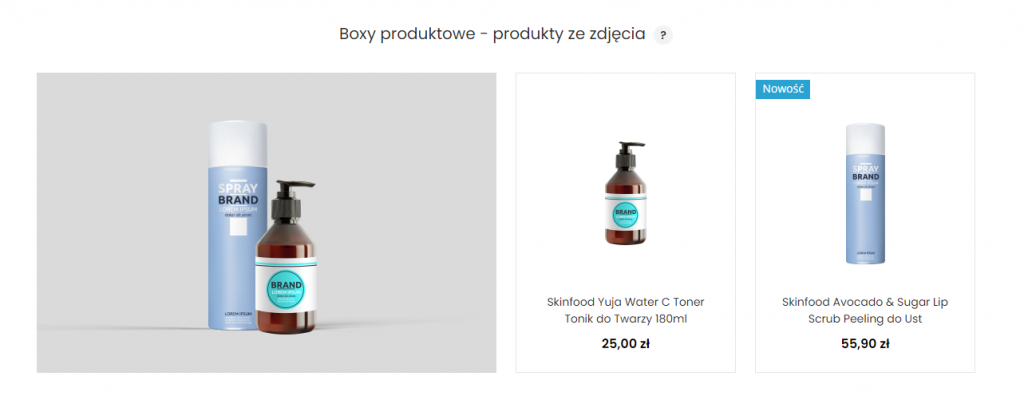Click the Nowość badge
The height and width of the screenshot is (404, 1024).
(782, 89)
